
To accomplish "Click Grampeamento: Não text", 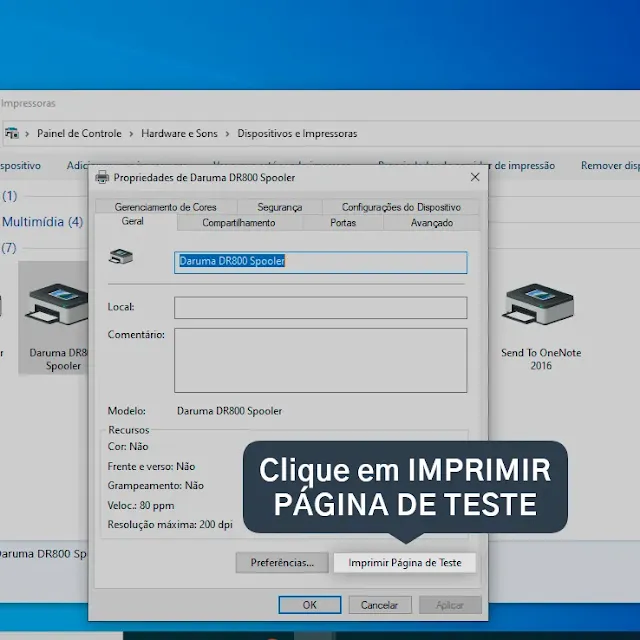I will (156, 485).
